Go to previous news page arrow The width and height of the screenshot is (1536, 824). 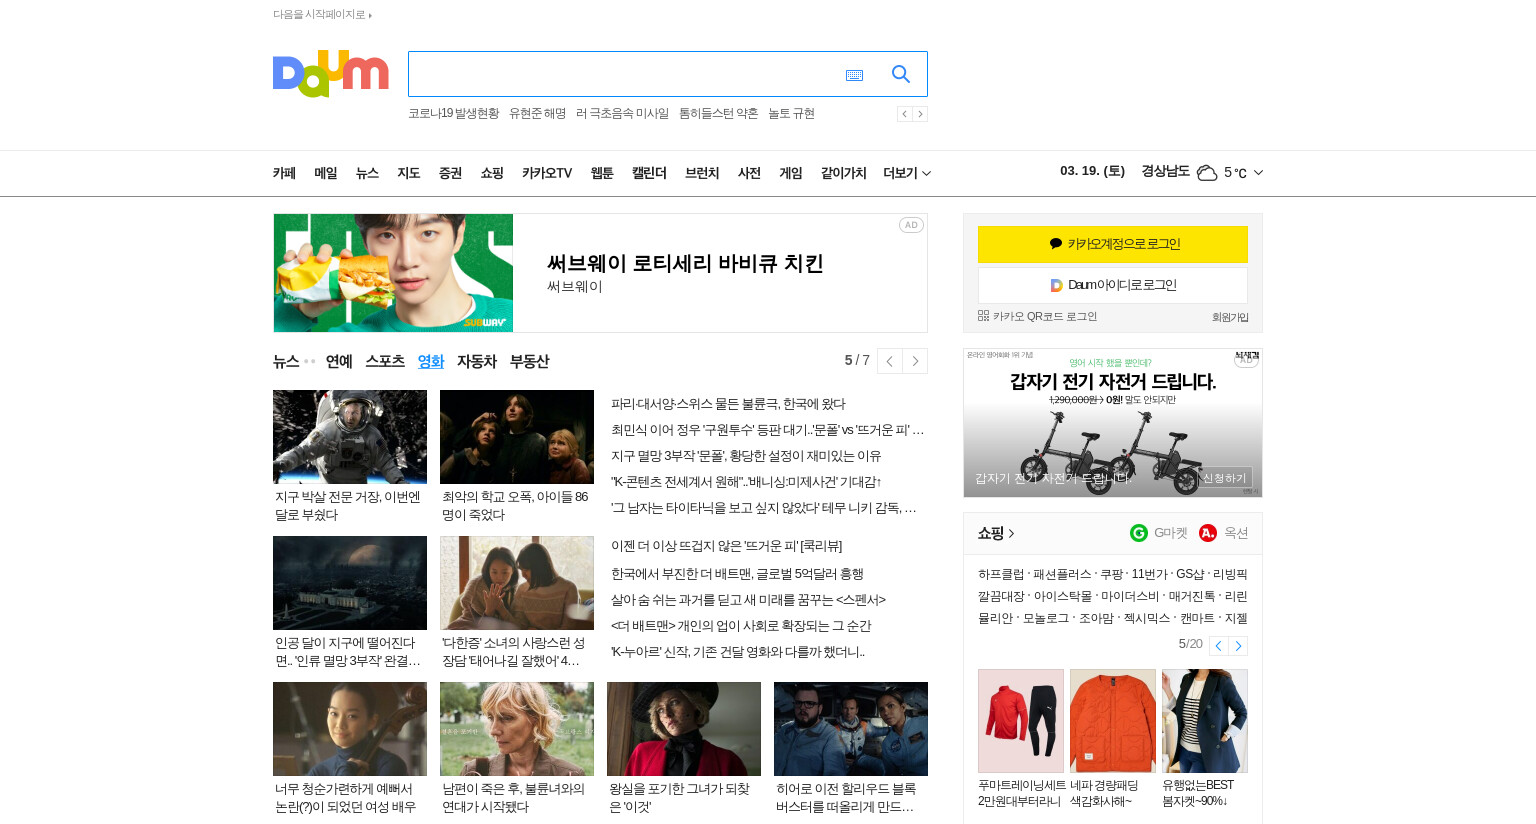point(889,361)
